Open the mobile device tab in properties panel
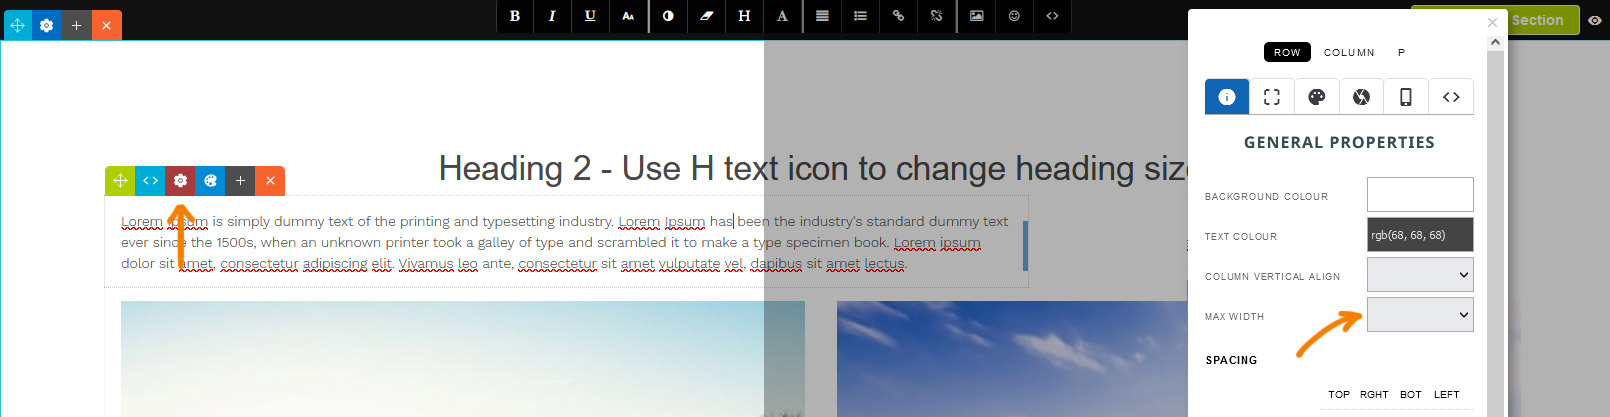This screenshot has height=417, width=1610. (x=1405, y=97)
